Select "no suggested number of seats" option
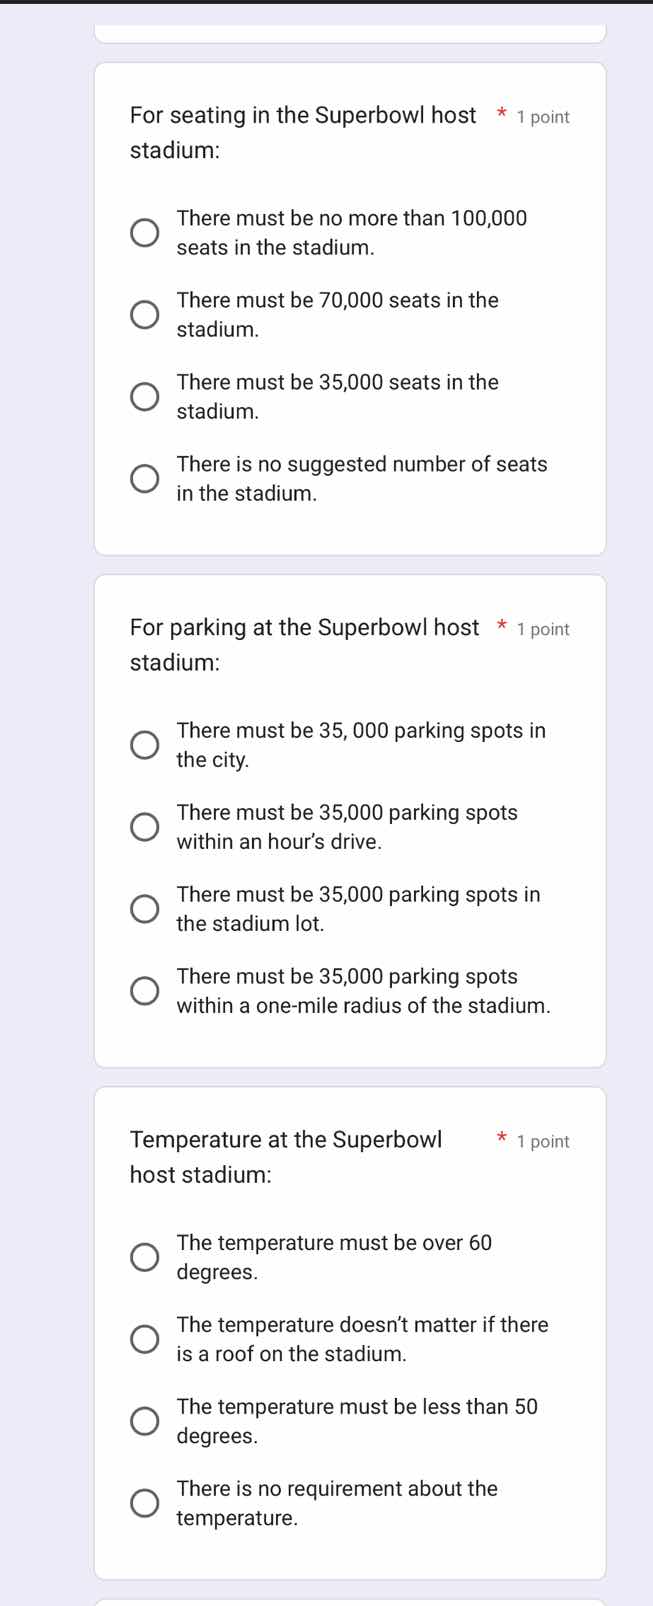 pyautogui.click(x=144, y=478)
